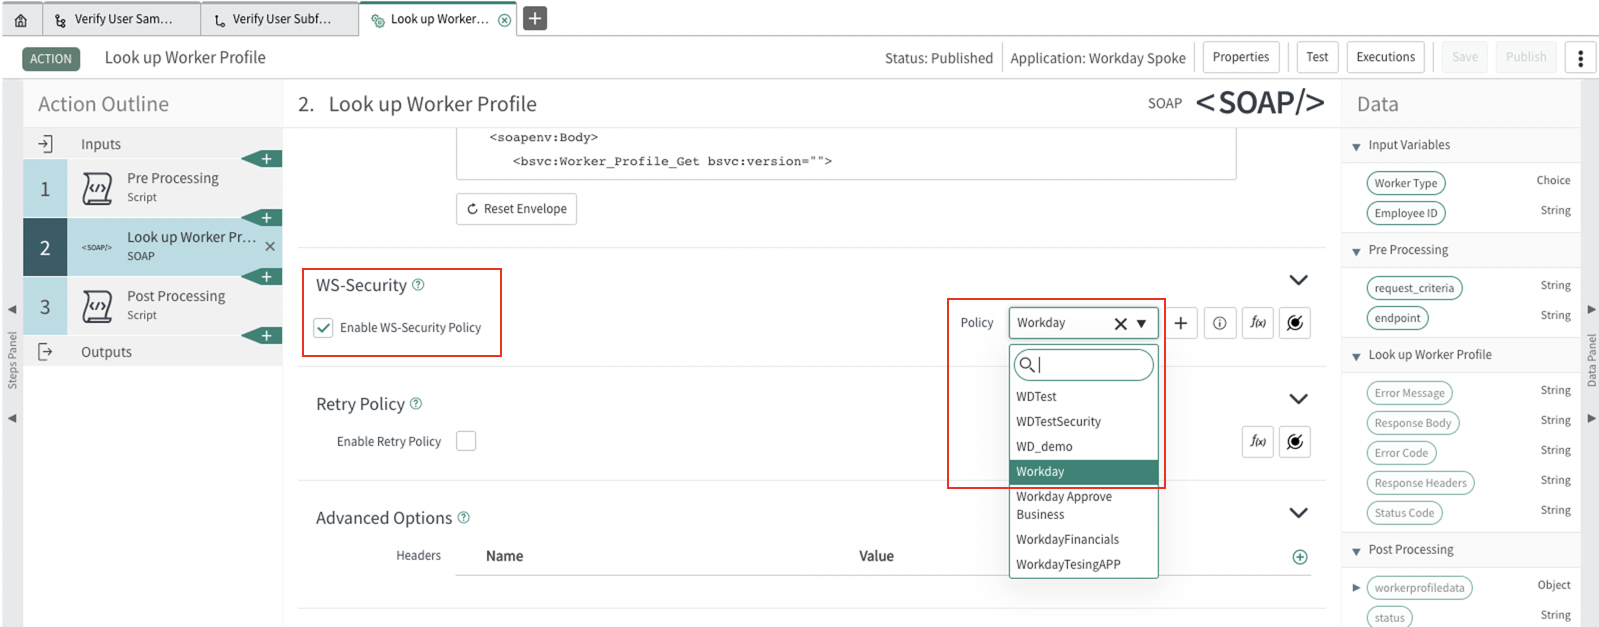The height and width of the screenshot is (627, 1599).
Task: Uncheck Enable WS-Security Policy
Action: [x=323, y=328]
